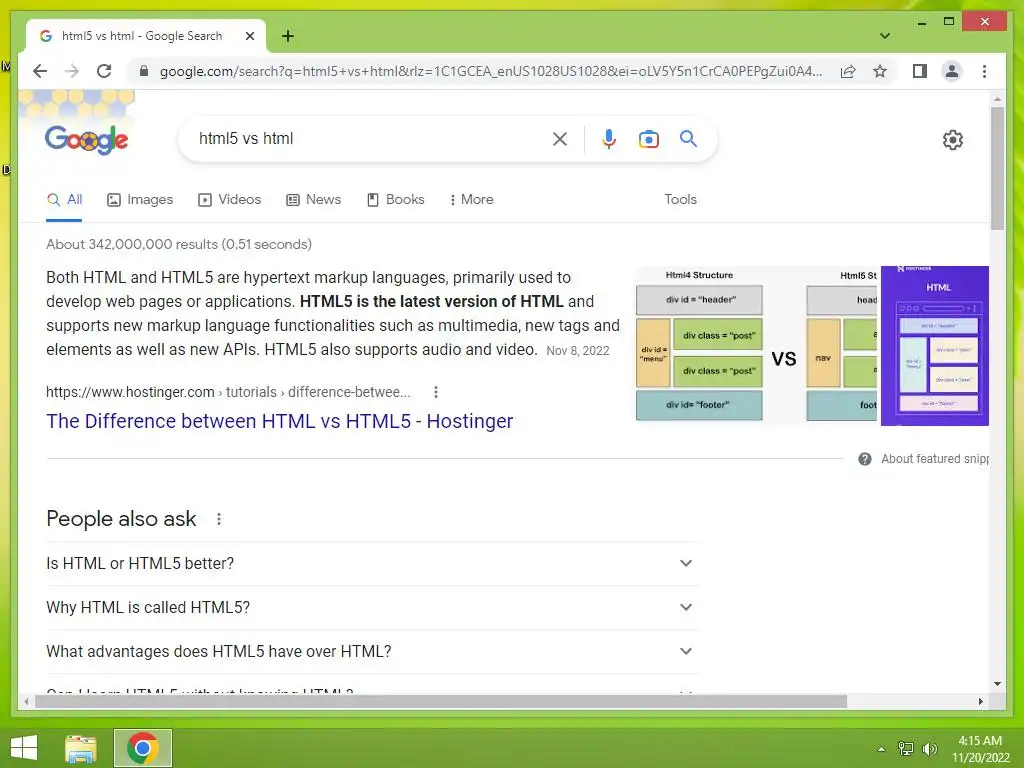The width and height of the screenshot is (1024, 768).
Task: Open the More search categories menu
Action: coord(472,200)
